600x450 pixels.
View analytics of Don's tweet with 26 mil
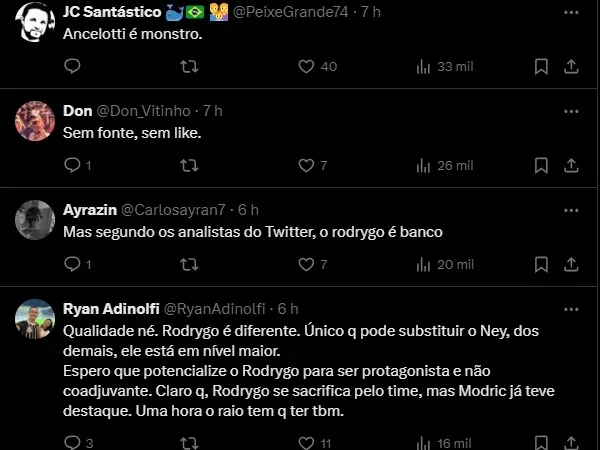point(444,165)
